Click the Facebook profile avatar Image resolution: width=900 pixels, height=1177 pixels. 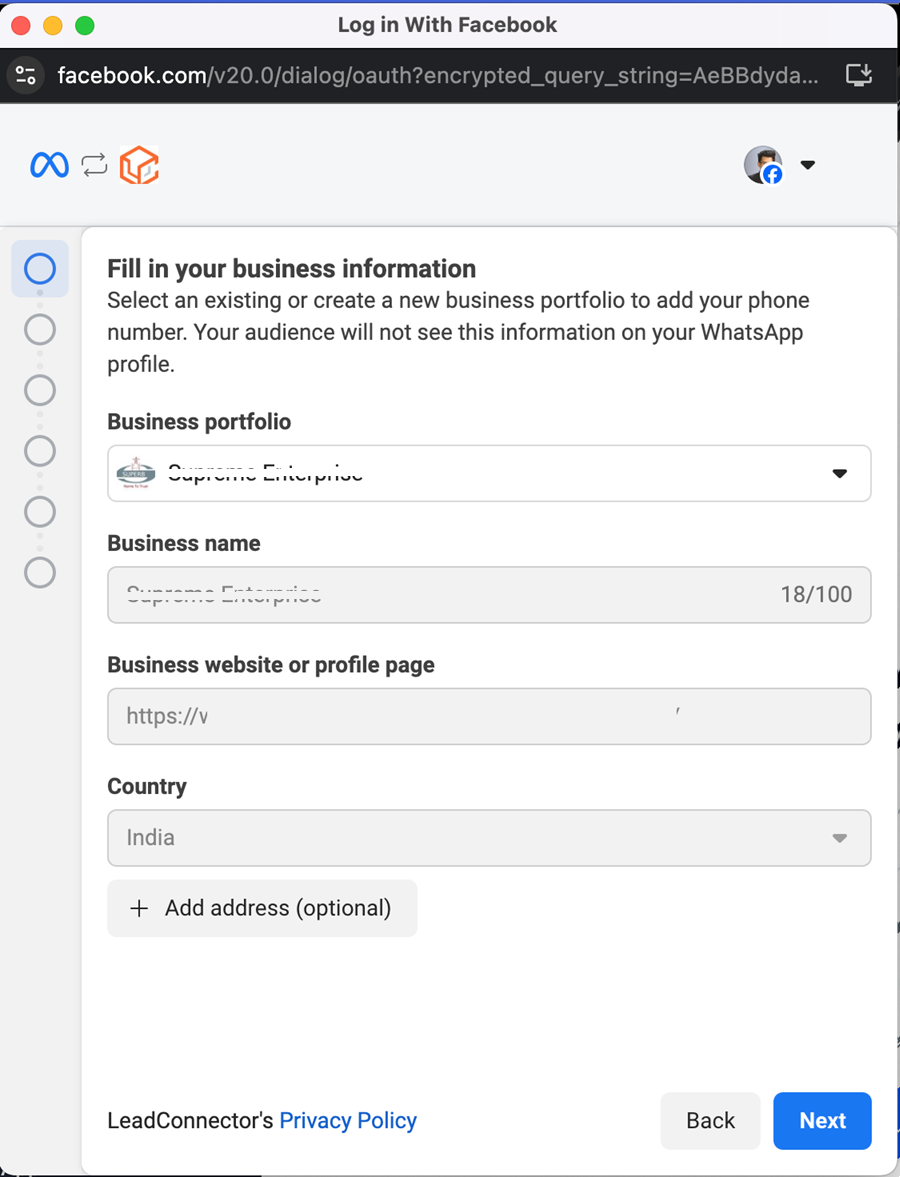coord(763,165)
